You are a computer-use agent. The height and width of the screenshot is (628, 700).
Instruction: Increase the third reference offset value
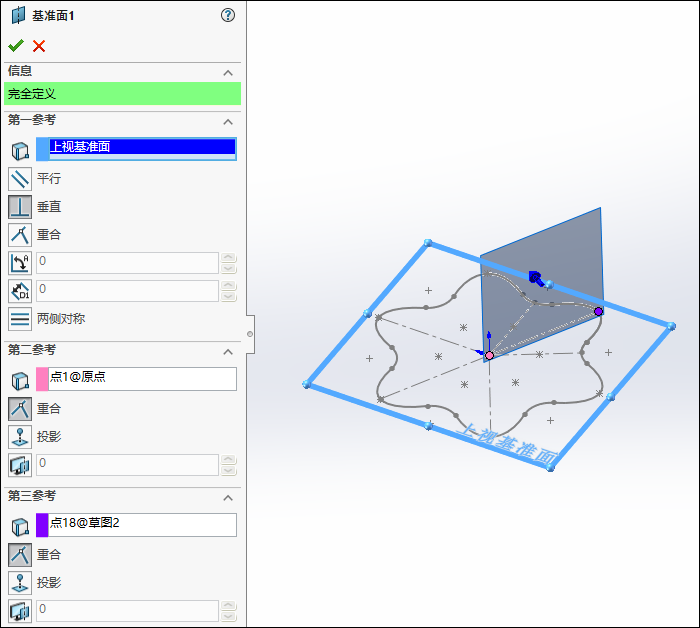click(229, 606)
